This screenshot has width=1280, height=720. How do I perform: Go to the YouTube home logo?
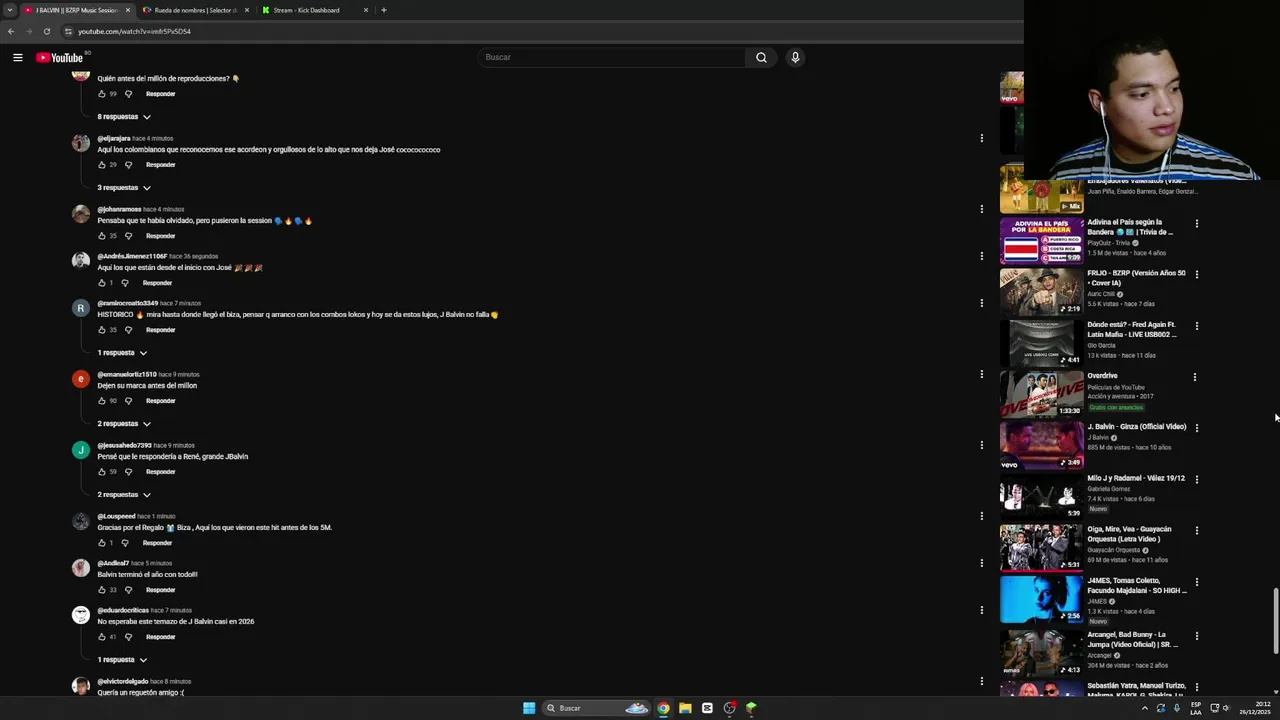click(59, 57)
